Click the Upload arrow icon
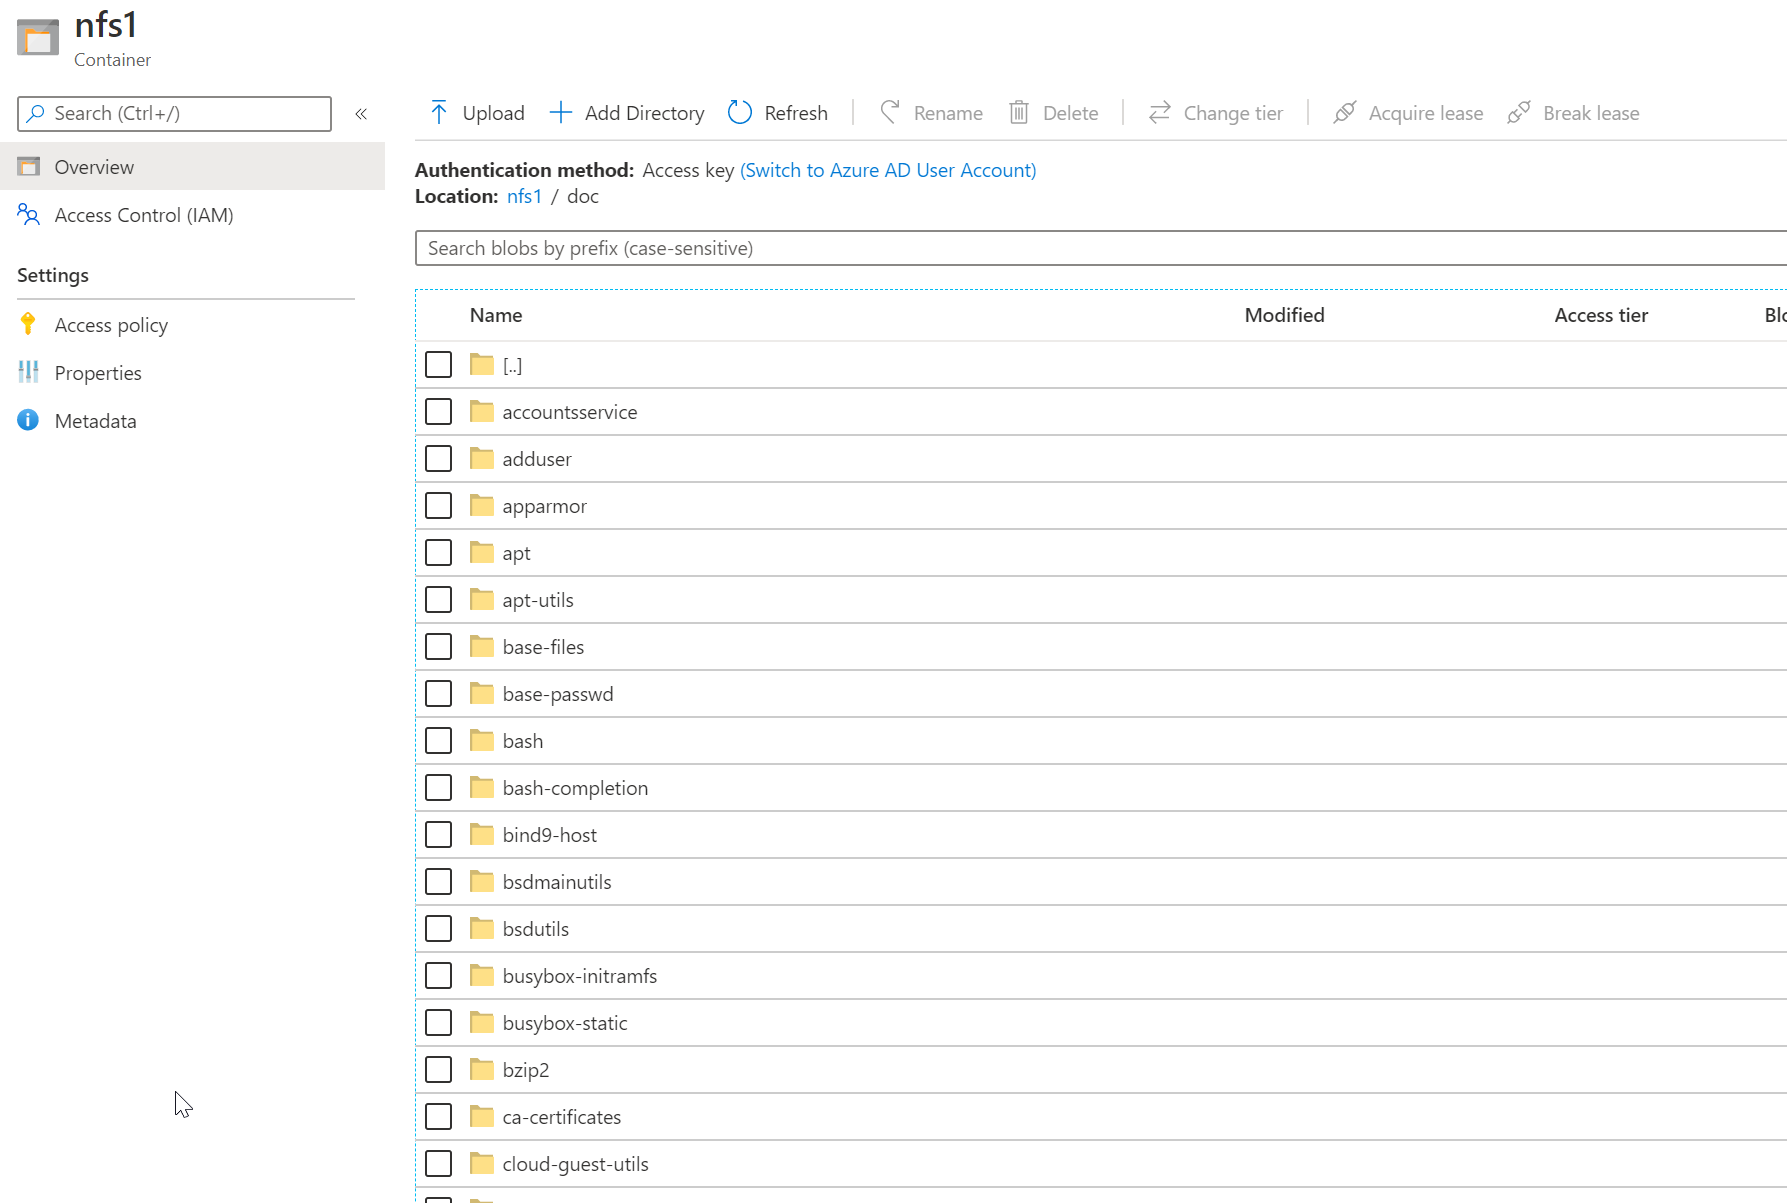This screenshot has width=1787, height=1203. tap(439, 113)
